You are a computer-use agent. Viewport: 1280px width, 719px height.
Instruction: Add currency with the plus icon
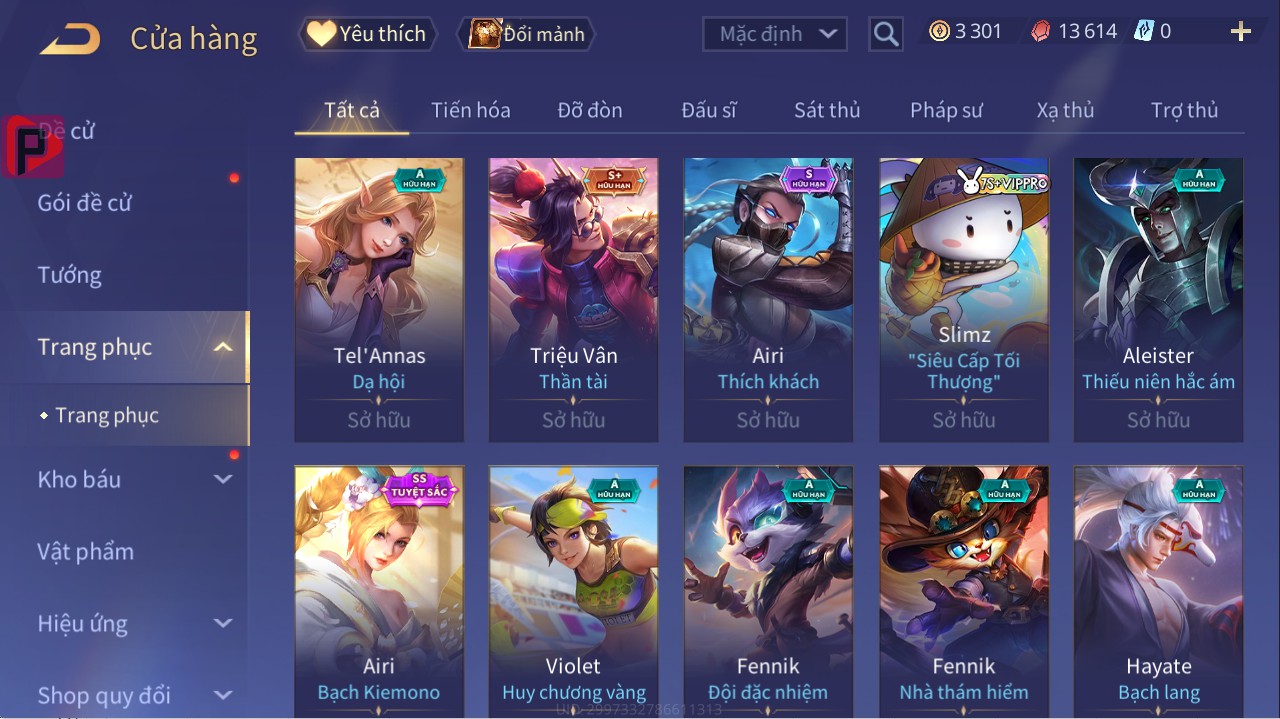point(1241,32)
